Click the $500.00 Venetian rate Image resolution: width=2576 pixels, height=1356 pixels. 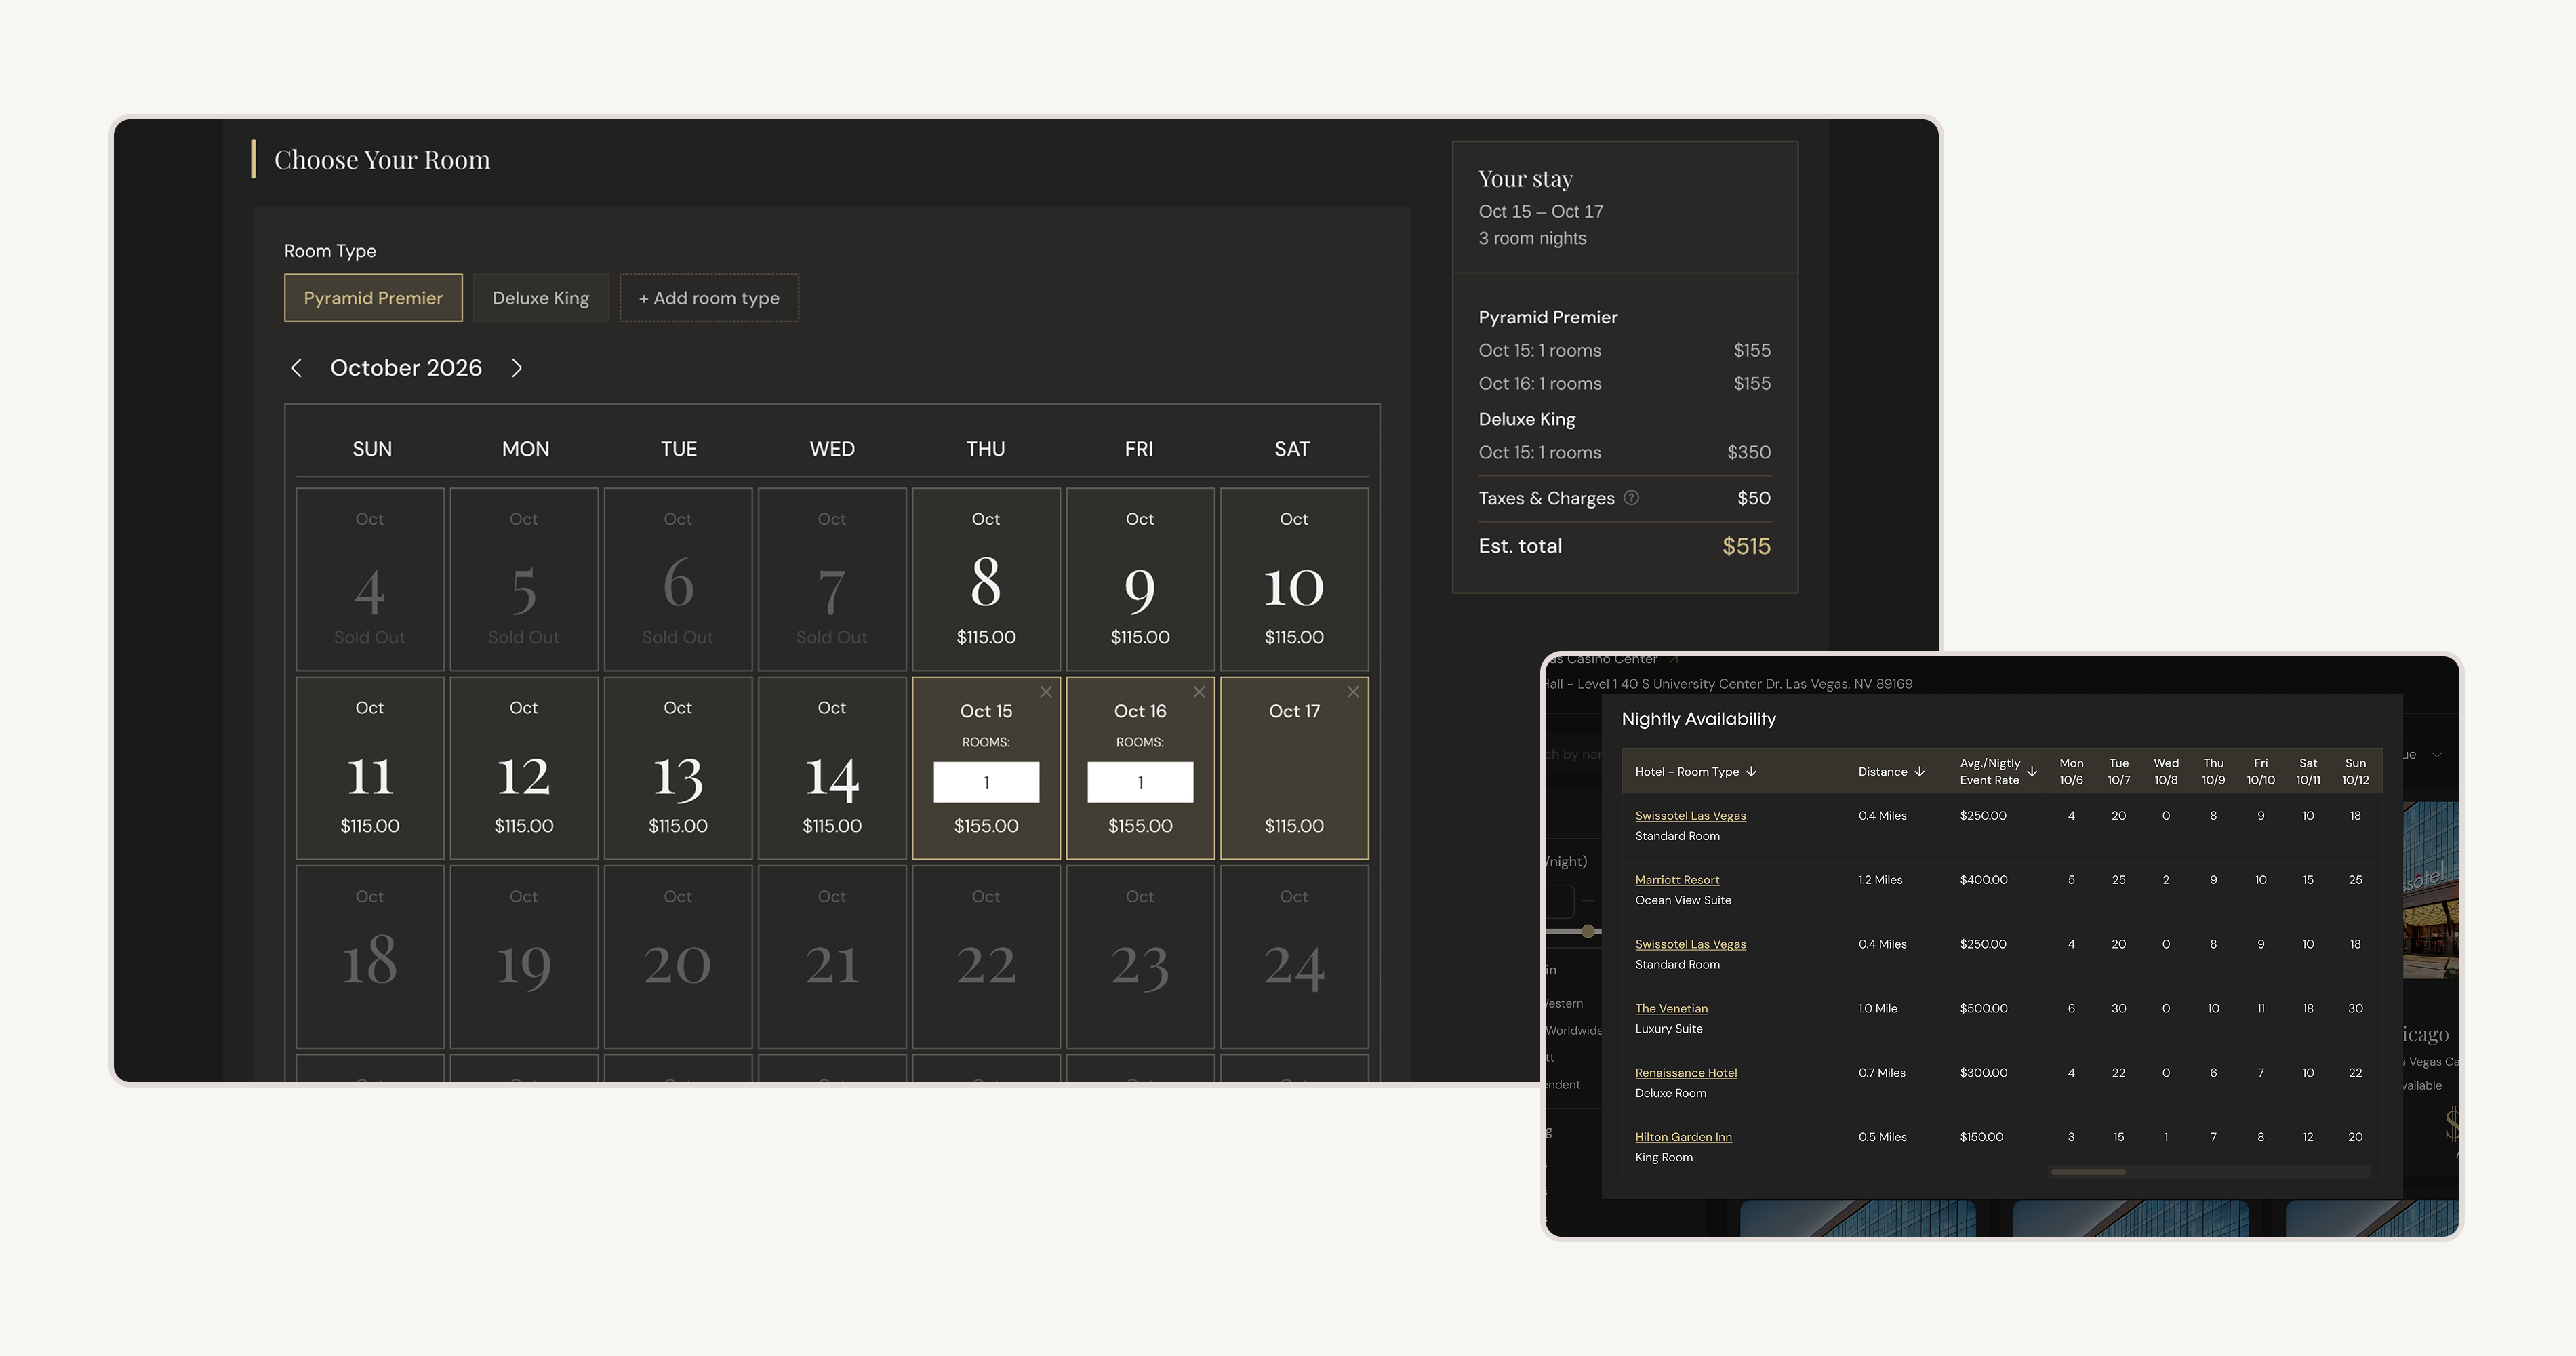pyautogui.click(x=1983, y=1008)
